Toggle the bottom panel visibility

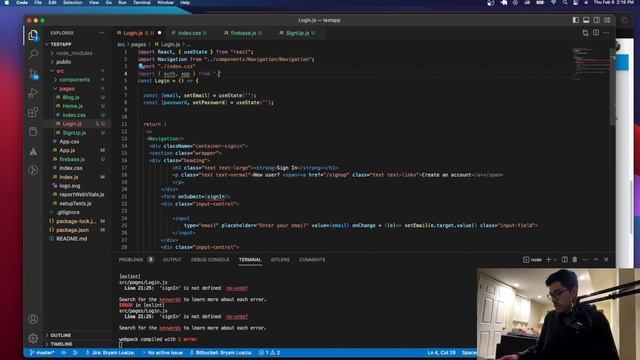point(586,20)
